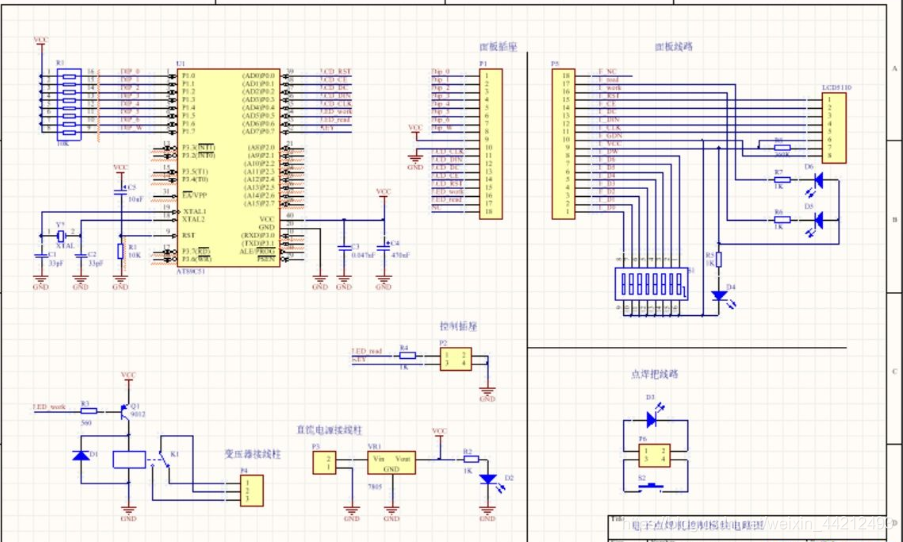903x542 pixels.
Task: Select the P4 three-pin connector
Action: (252, 490)
